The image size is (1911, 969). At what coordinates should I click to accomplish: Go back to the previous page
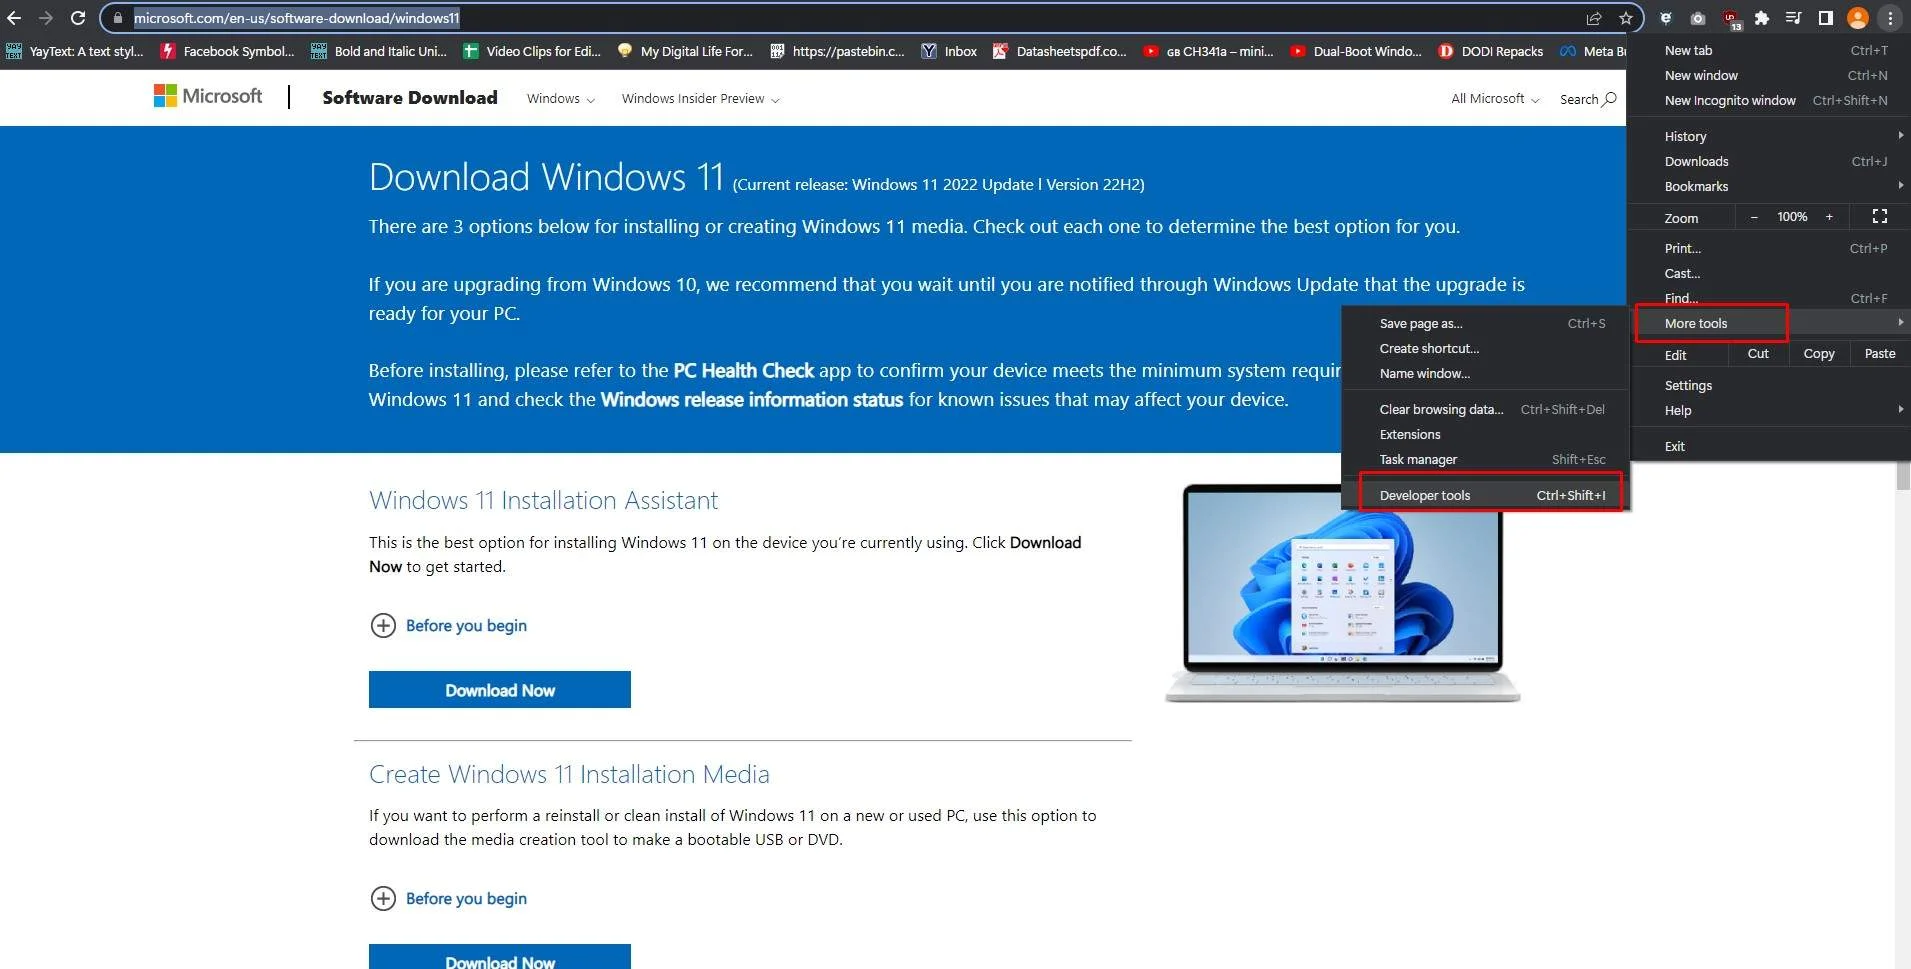click(14, 18)
